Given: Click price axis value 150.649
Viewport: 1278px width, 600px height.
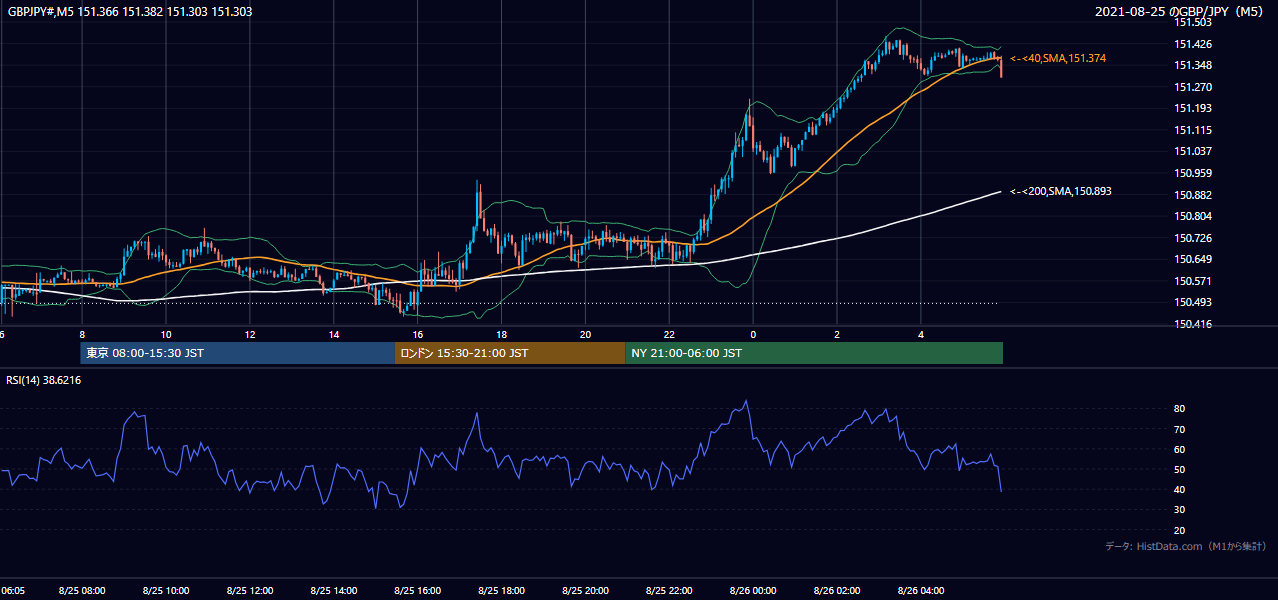Looking at the screenshot, I should click(1193, 259).
